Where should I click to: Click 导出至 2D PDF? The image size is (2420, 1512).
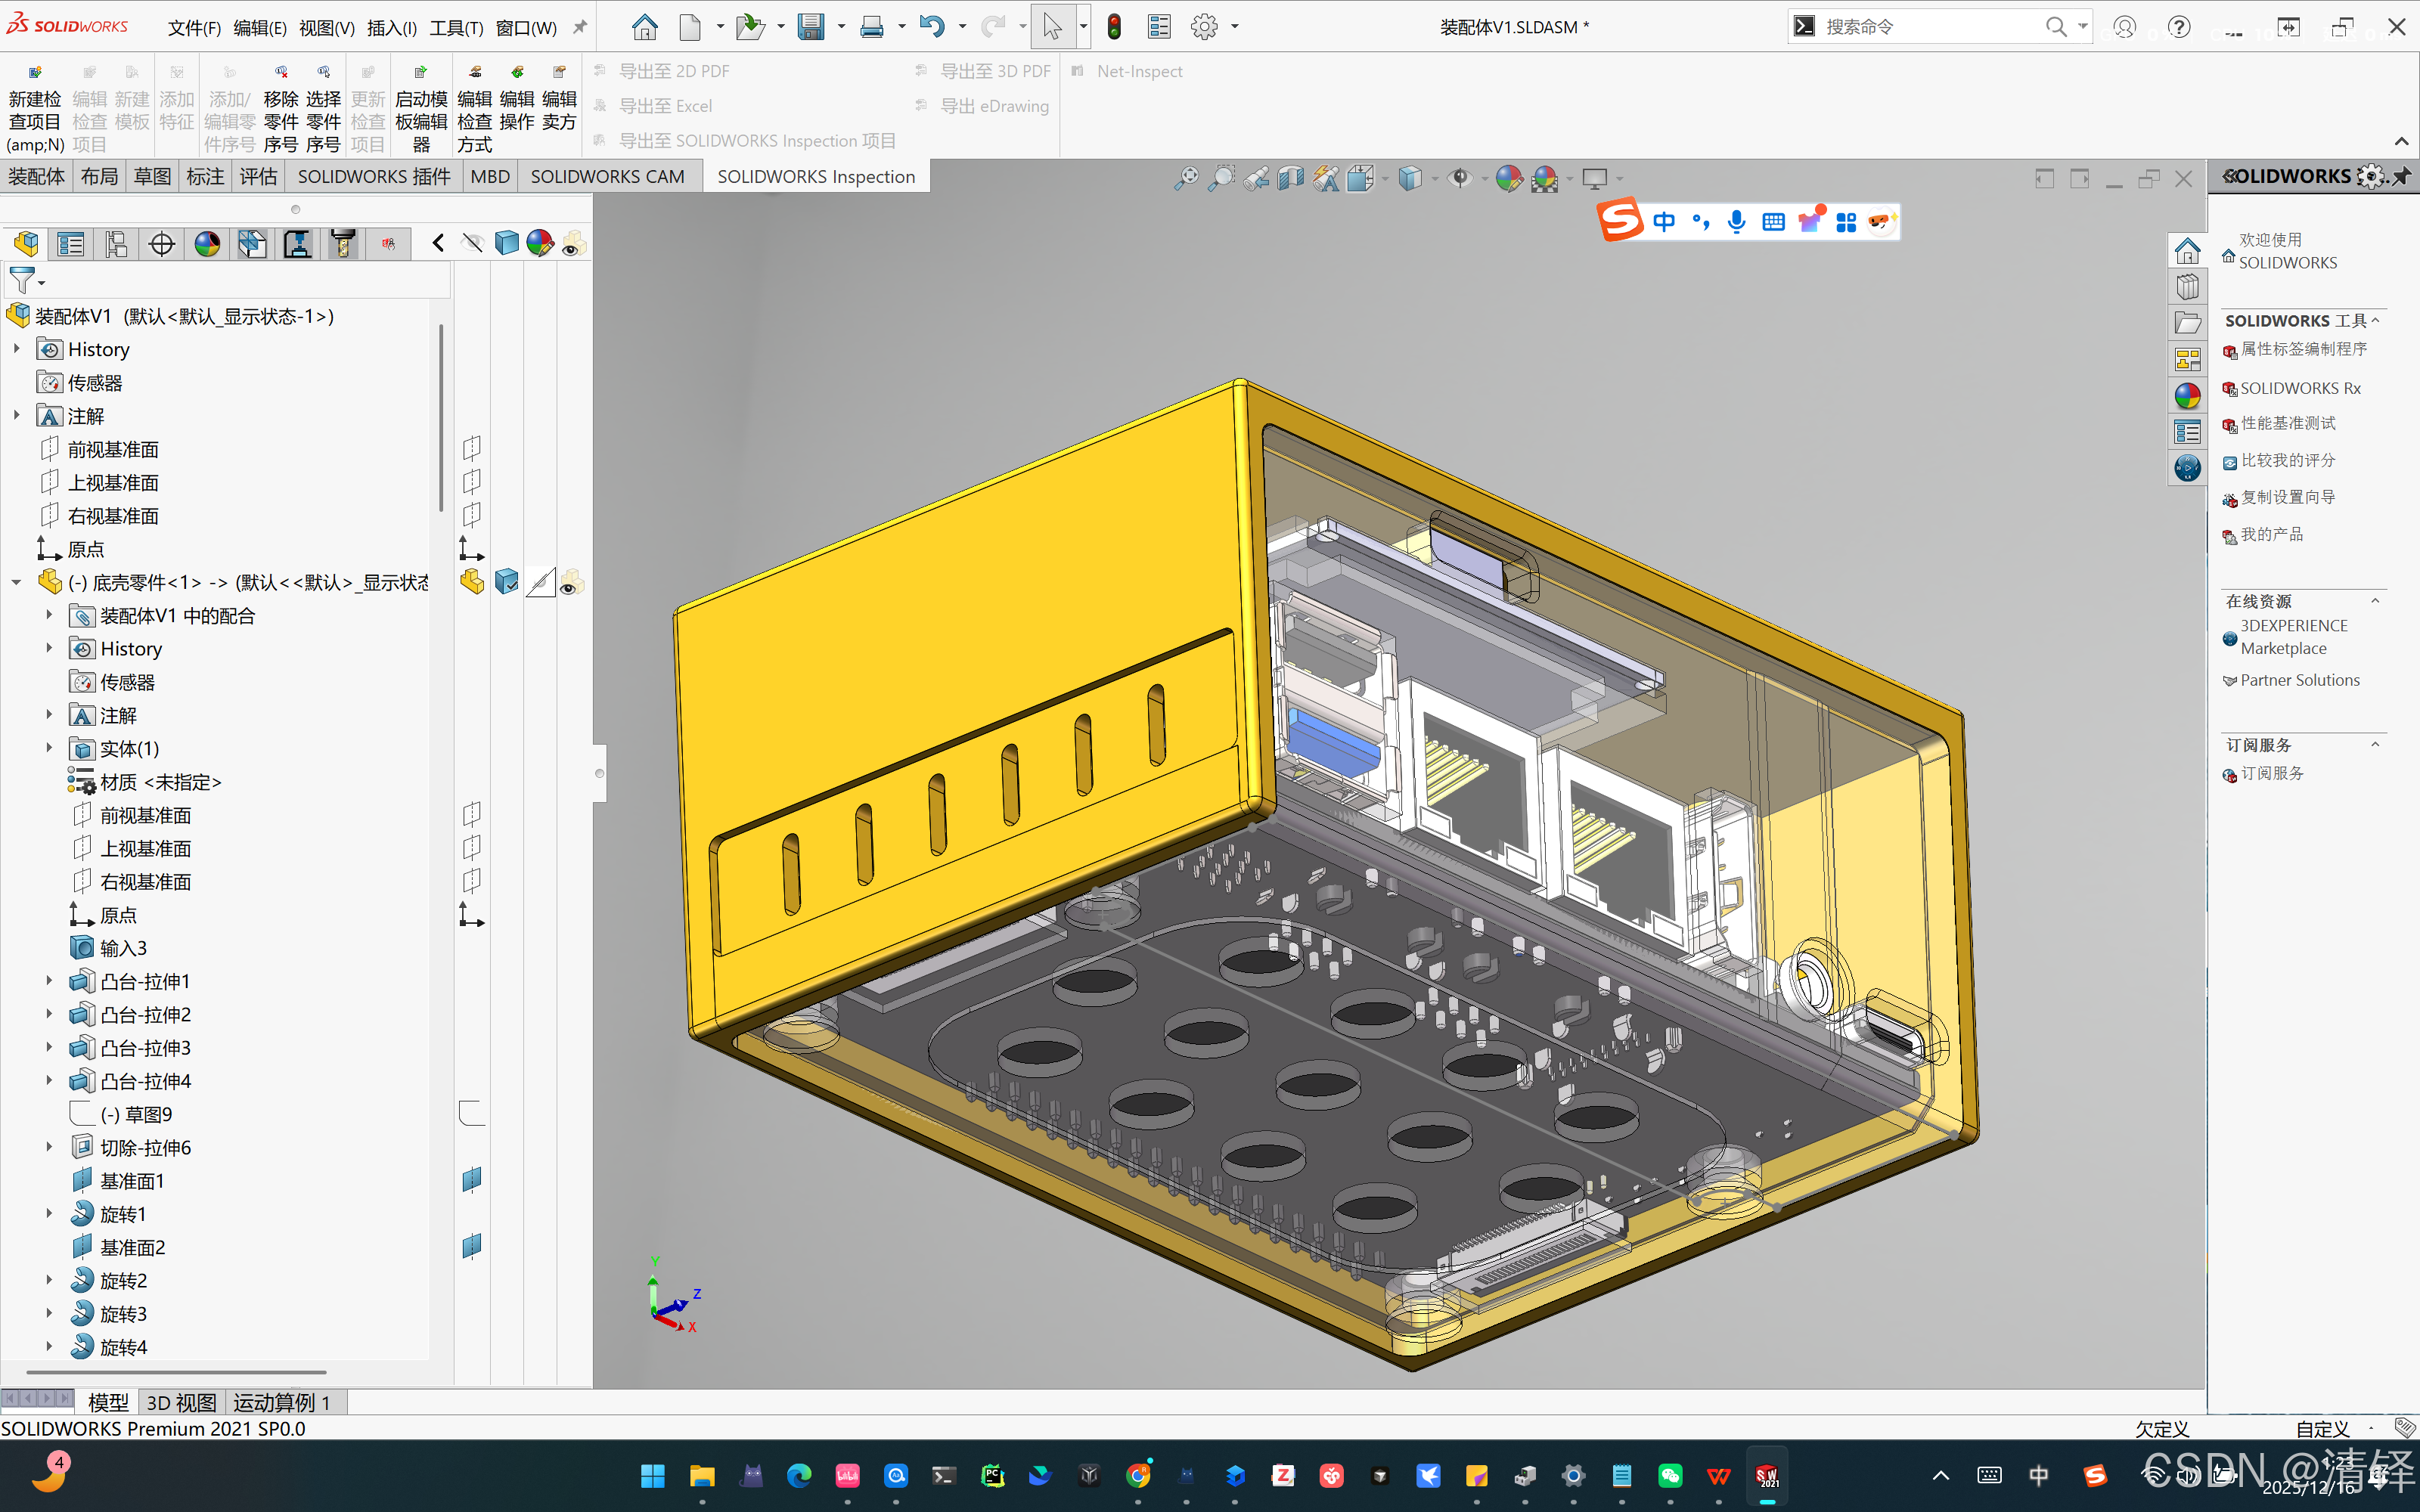pyautogui.click(x=673, y=70)
